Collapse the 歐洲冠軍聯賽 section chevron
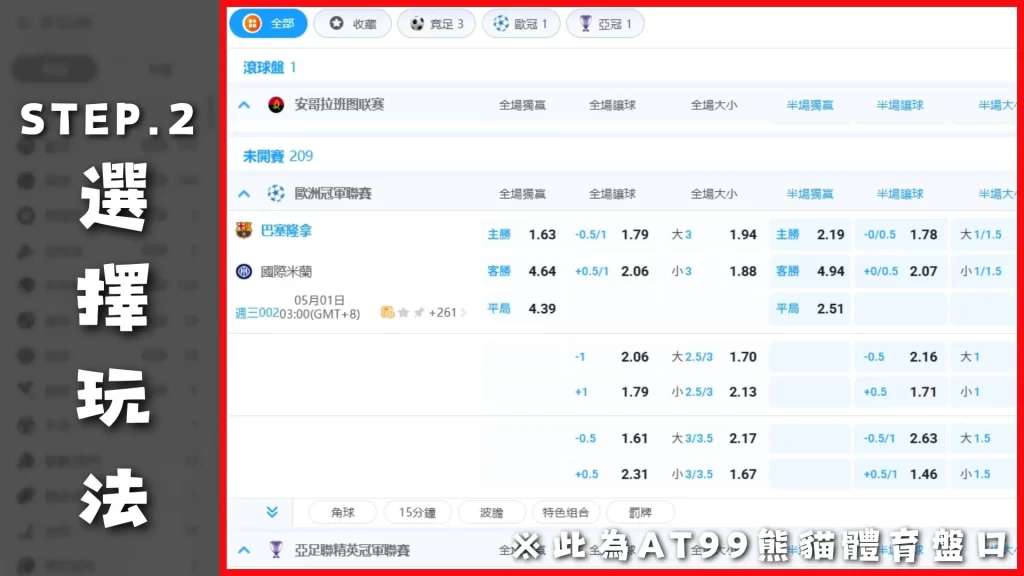 242,193
